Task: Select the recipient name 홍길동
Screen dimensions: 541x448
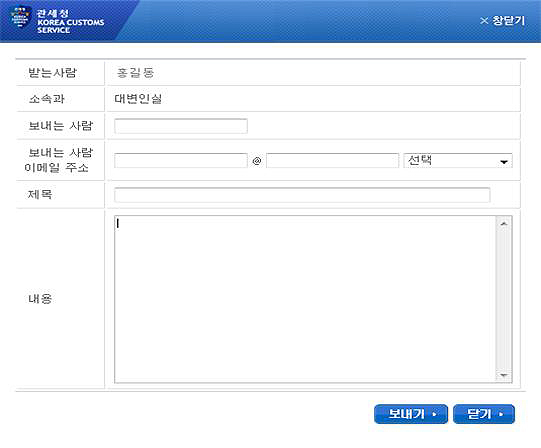Action: (x=135, y=73)
